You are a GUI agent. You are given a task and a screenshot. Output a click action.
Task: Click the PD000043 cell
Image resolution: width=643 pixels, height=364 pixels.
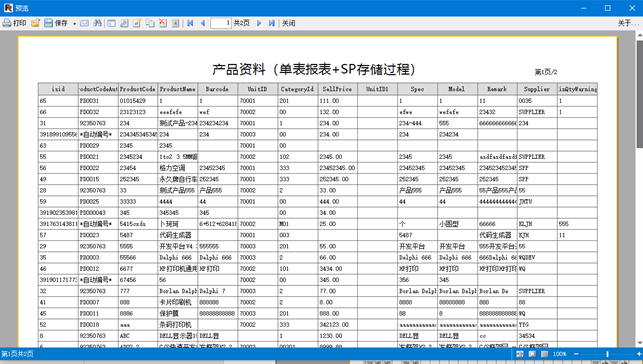[98, 213]
